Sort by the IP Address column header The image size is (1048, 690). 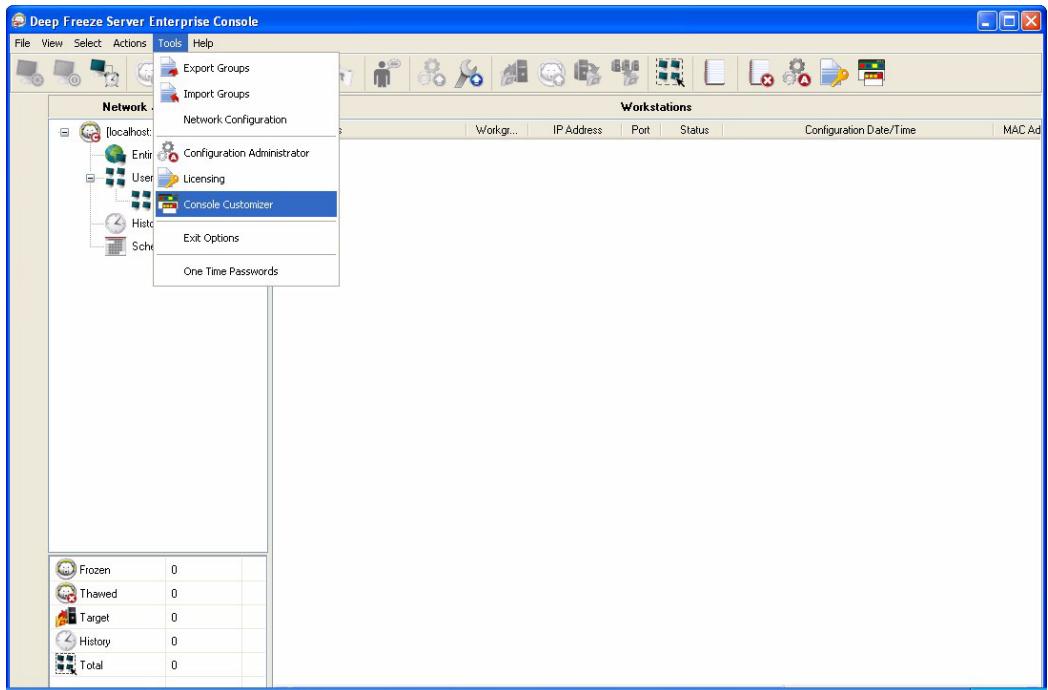tap(575, 130)
